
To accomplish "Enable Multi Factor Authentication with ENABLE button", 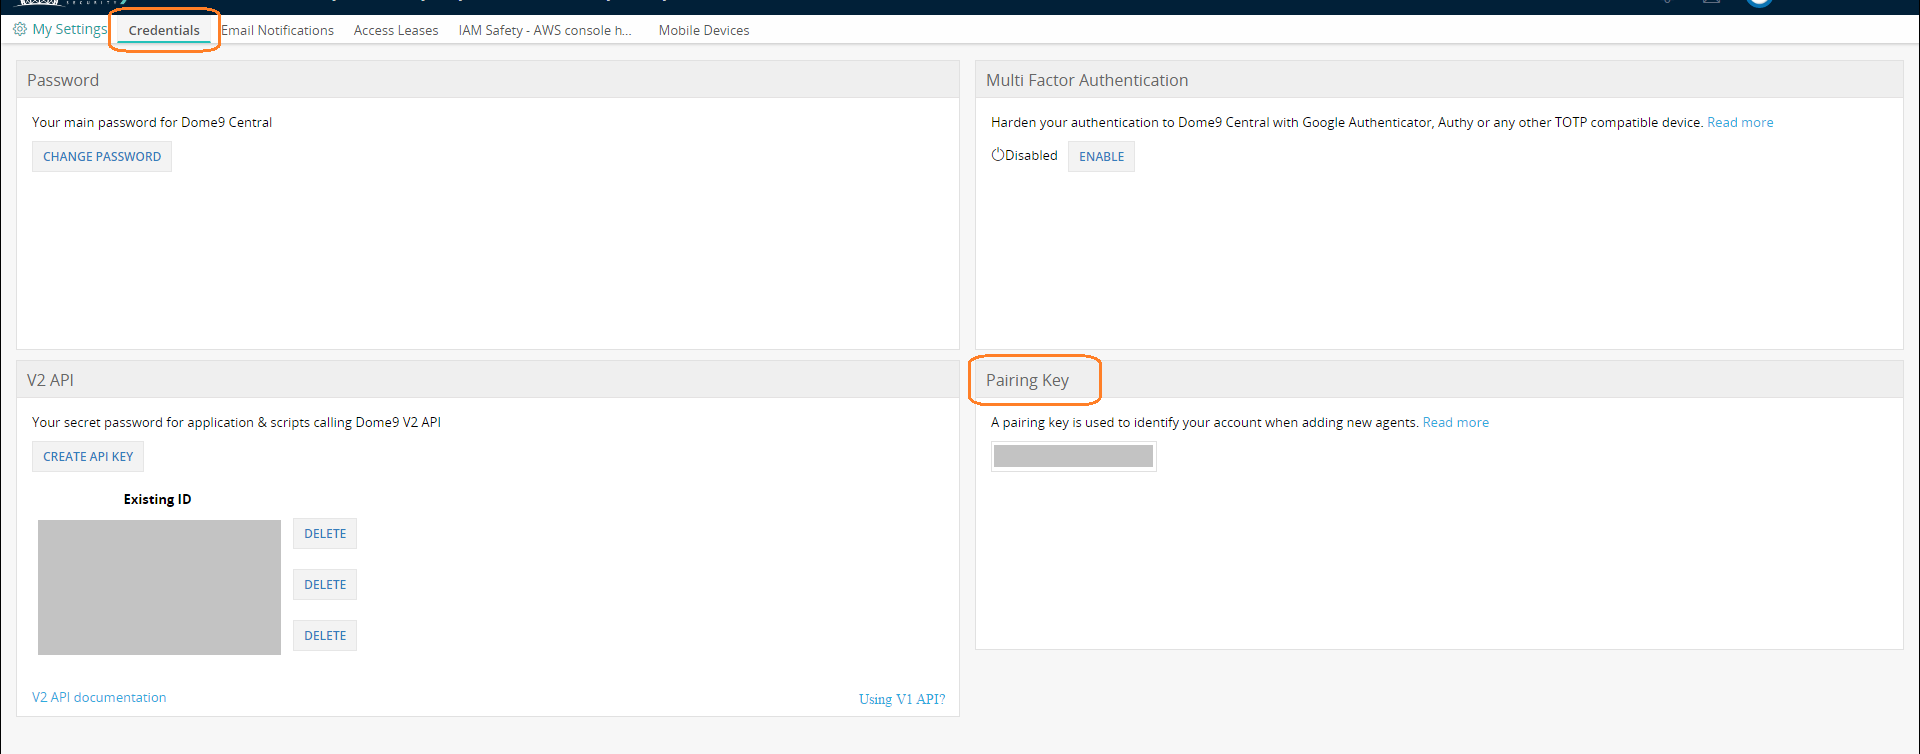I will click(x=1101, y=156).
